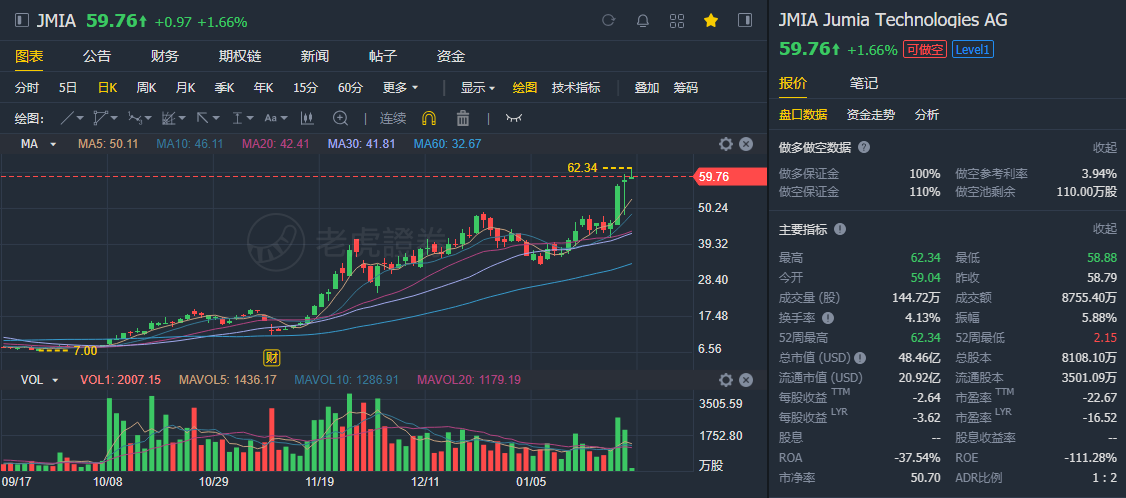Select the 分时 intraday timeframe
The image size is (1126, 498).
click(27, 88)
